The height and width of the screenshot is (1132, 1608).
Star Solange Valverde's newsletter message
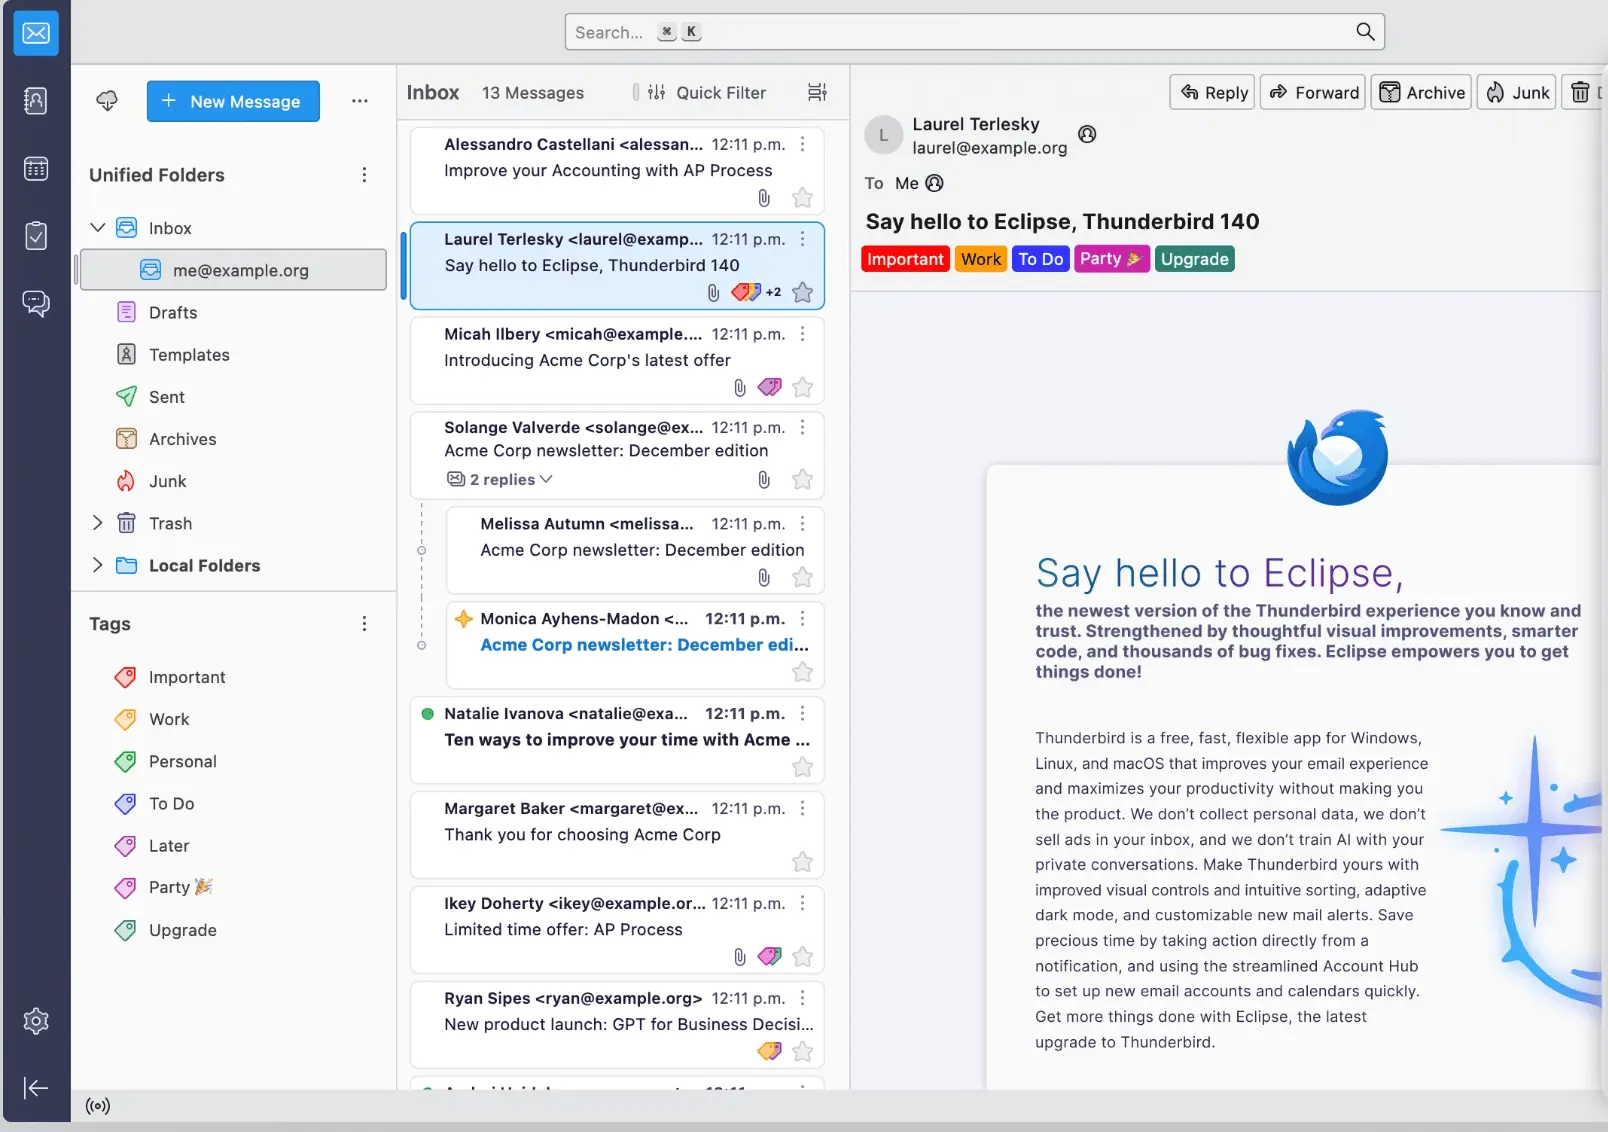click(802, 479)
